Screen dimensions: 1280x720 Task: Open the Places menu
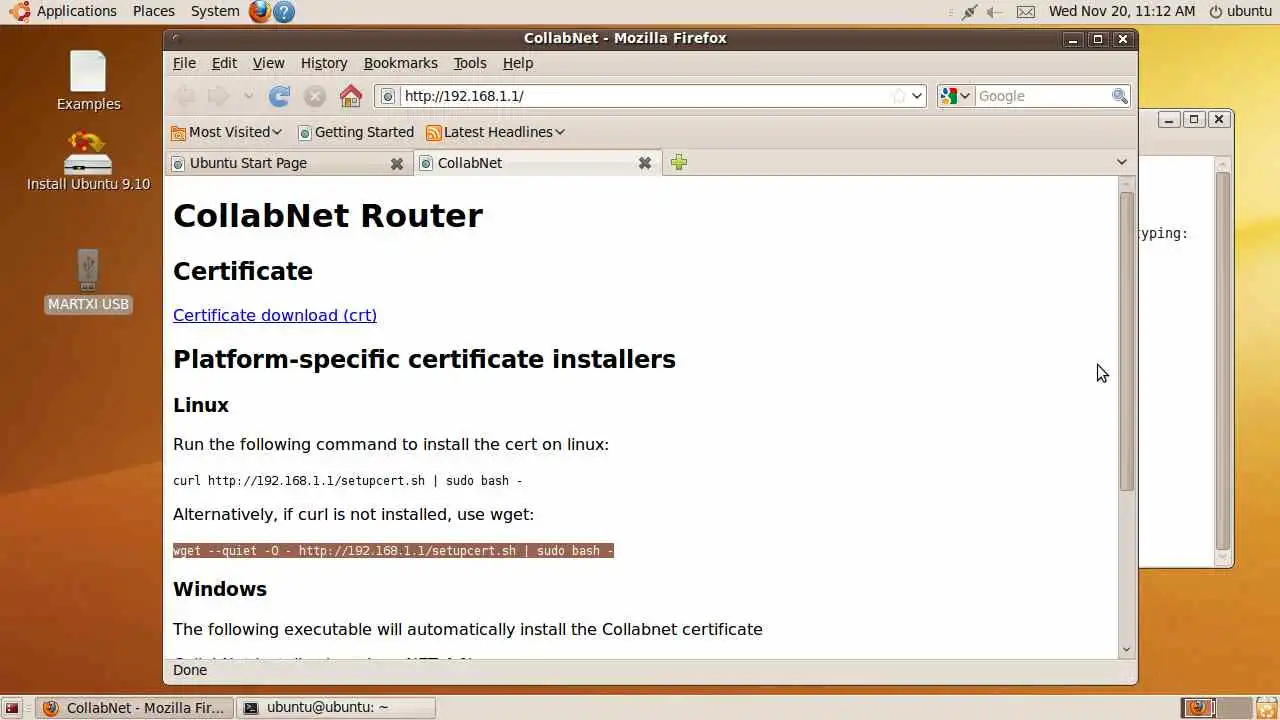tap(153, 11)
